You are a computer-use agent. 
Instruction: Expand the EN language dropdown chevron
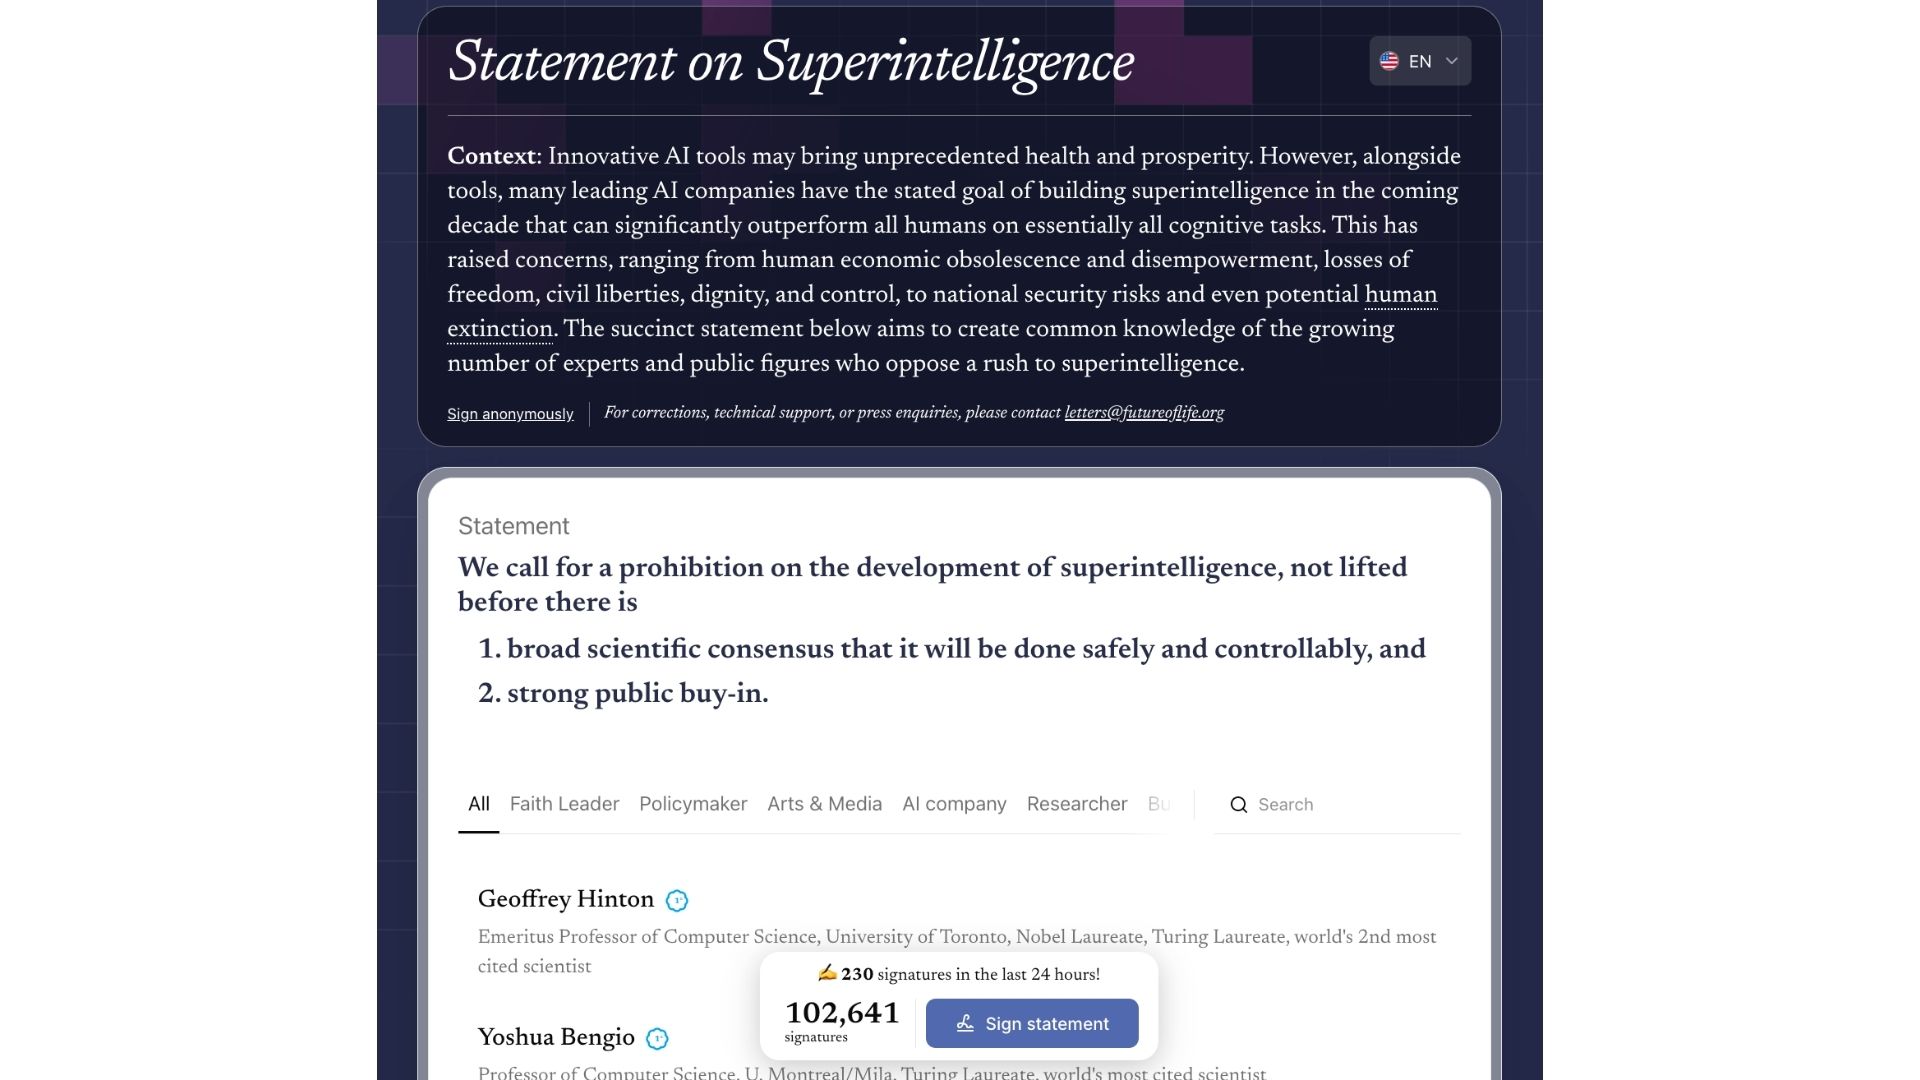click(1452, 61)
